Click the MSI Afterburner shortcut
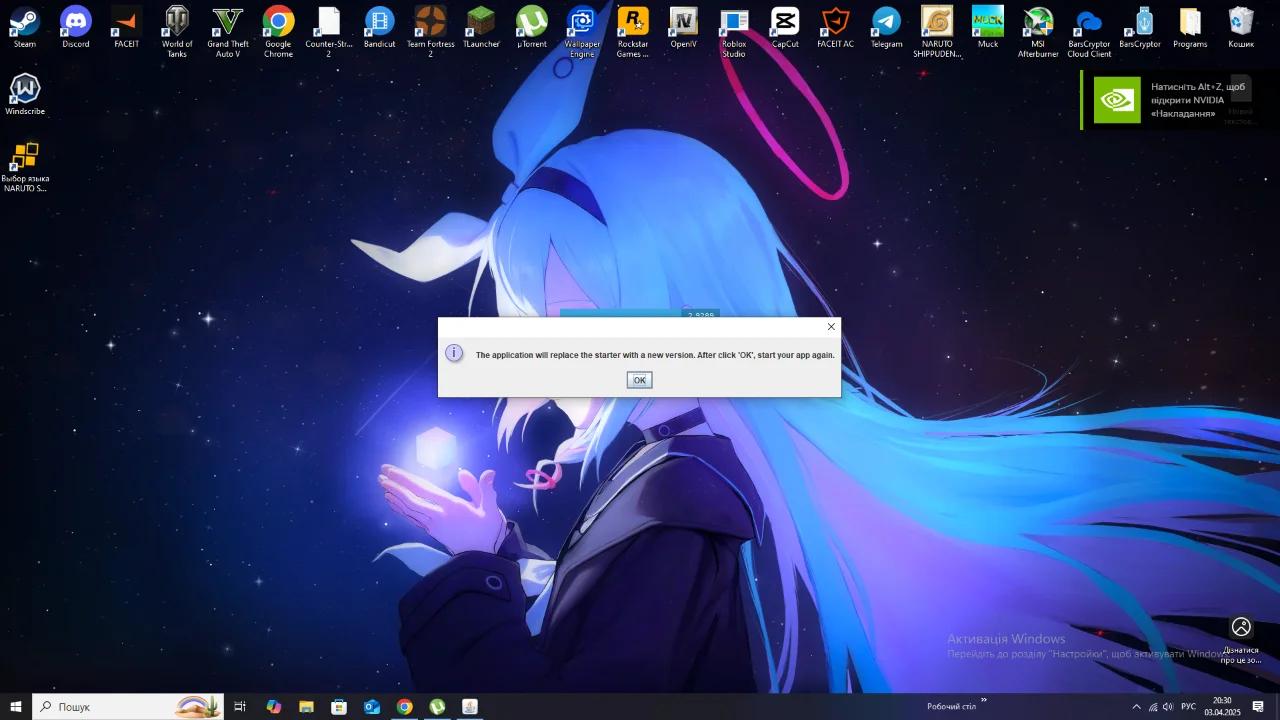The image size is (1280, 720). [1038, 32]
